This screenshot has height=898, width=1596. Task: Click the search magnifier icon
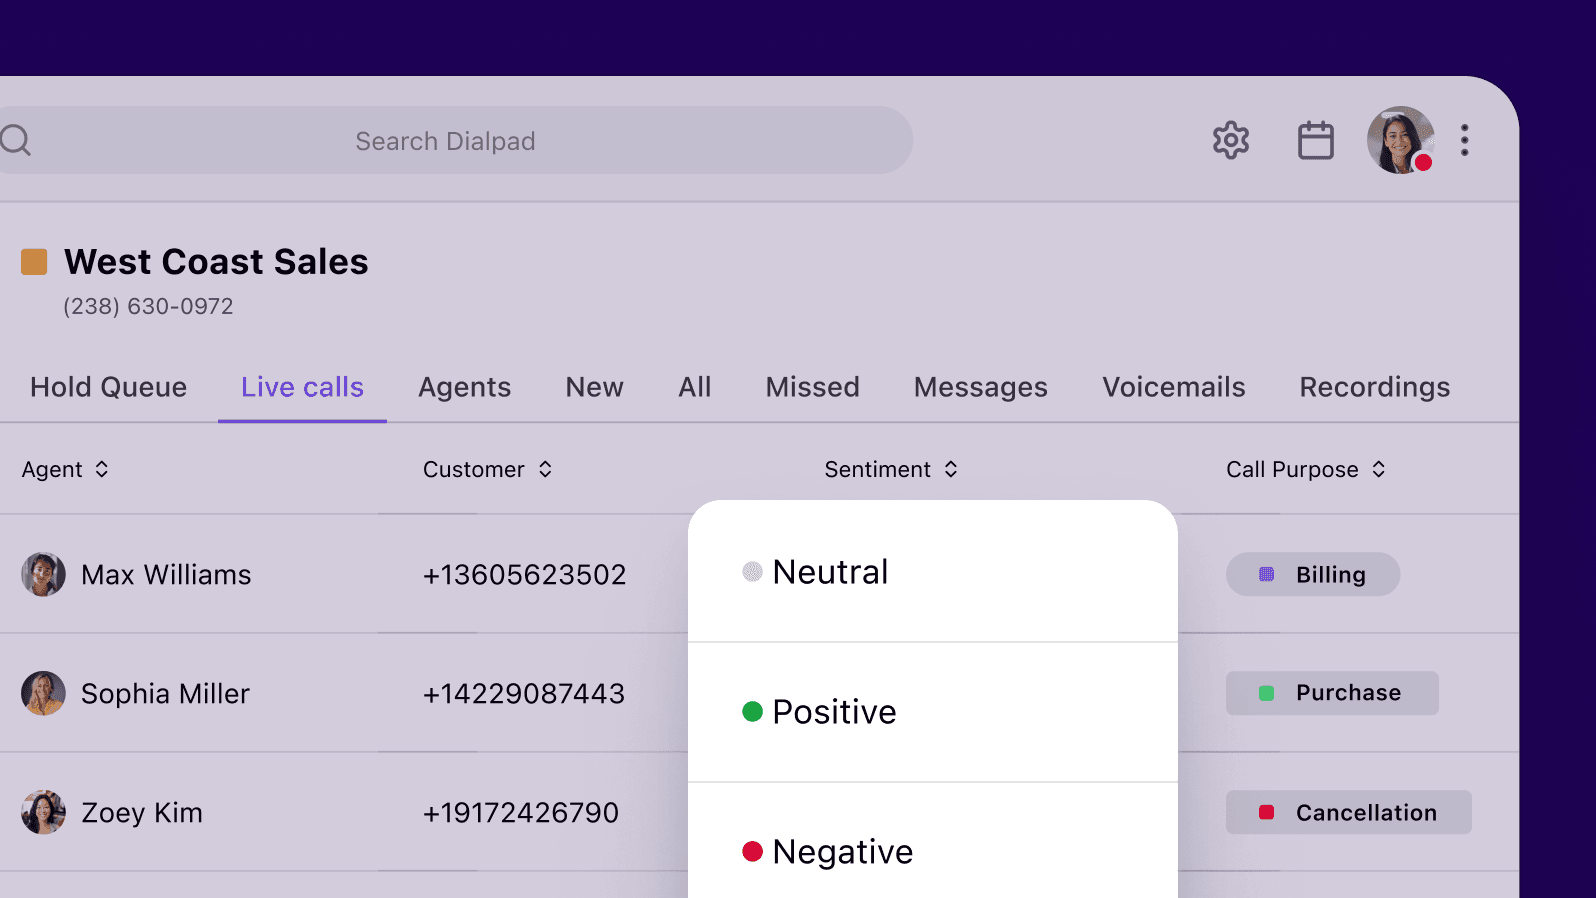tap(15, 140)
